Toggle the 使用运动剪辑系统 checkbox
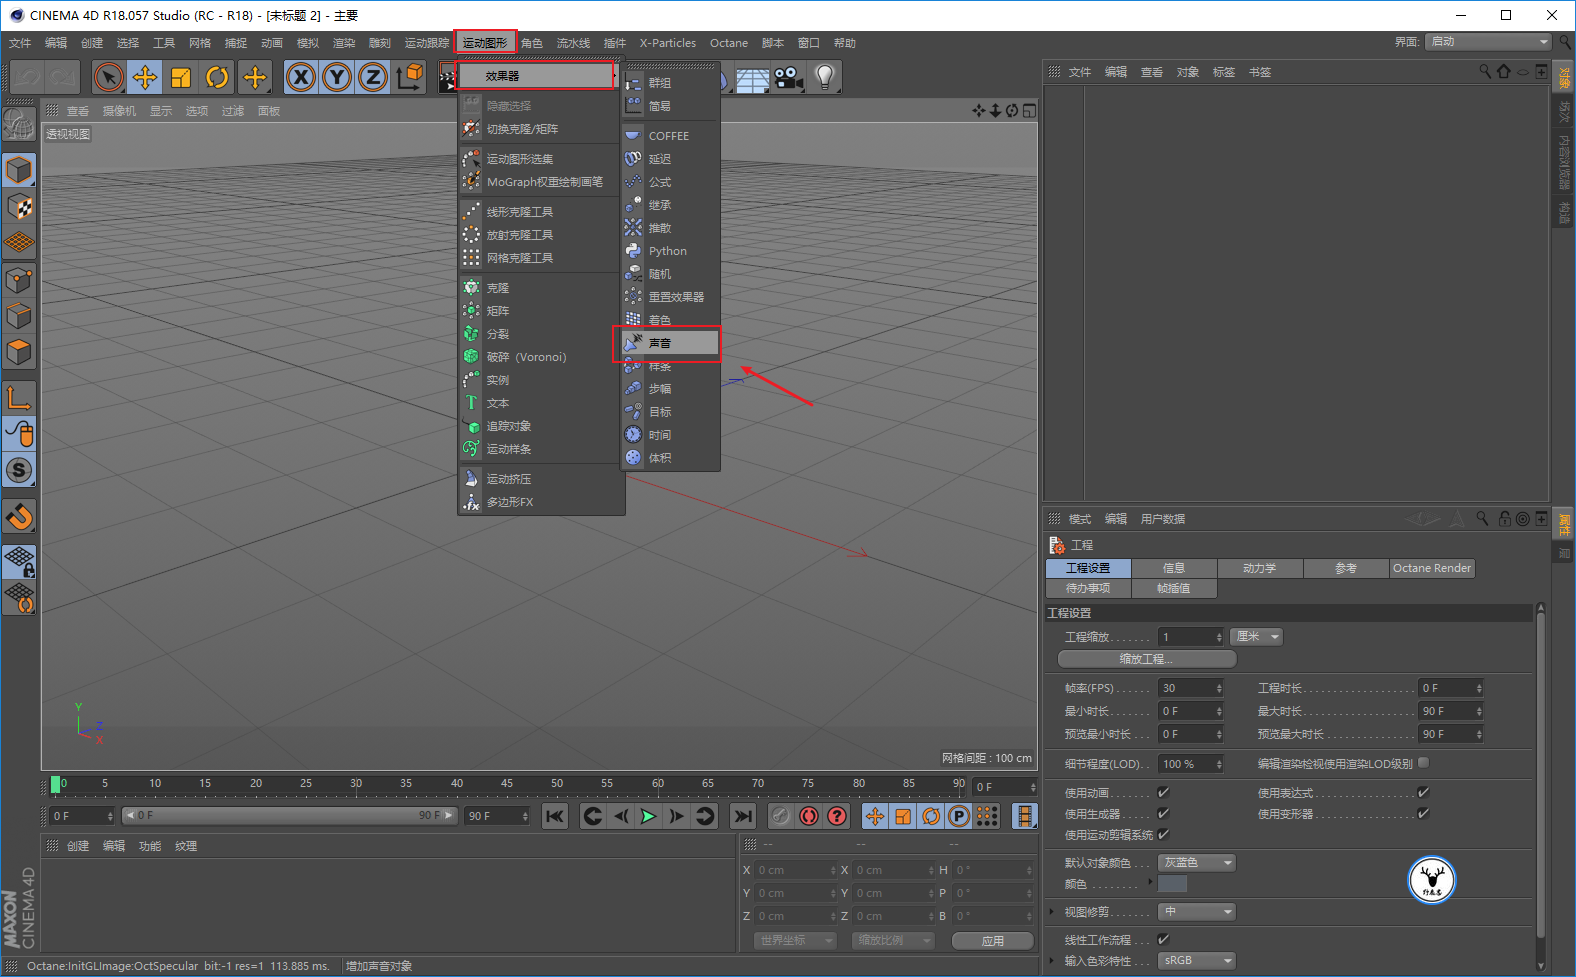This screenshot has height=977, width=1576. click(x=1163, y=834)
